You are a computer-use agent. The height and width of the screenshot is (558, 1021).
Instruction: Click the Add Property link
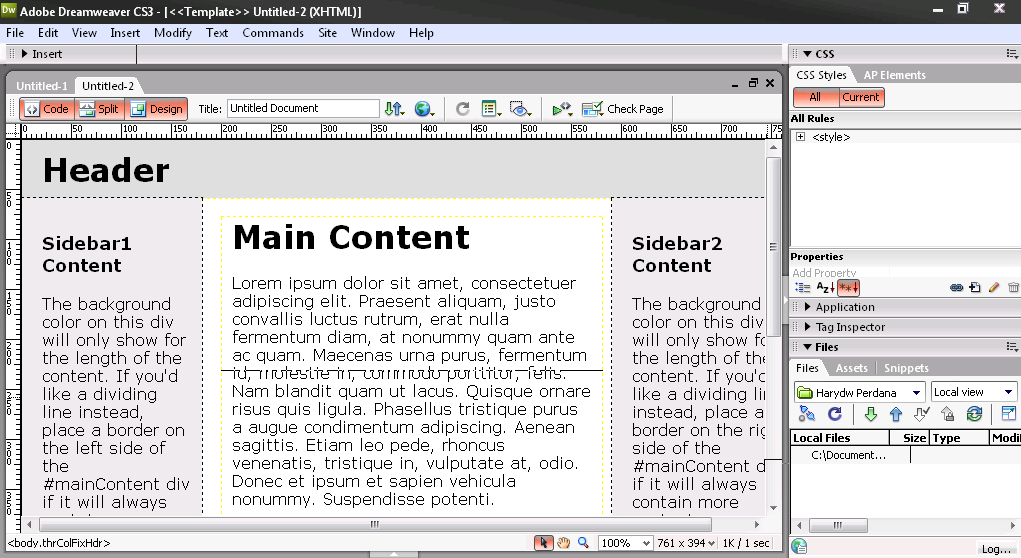824,273
